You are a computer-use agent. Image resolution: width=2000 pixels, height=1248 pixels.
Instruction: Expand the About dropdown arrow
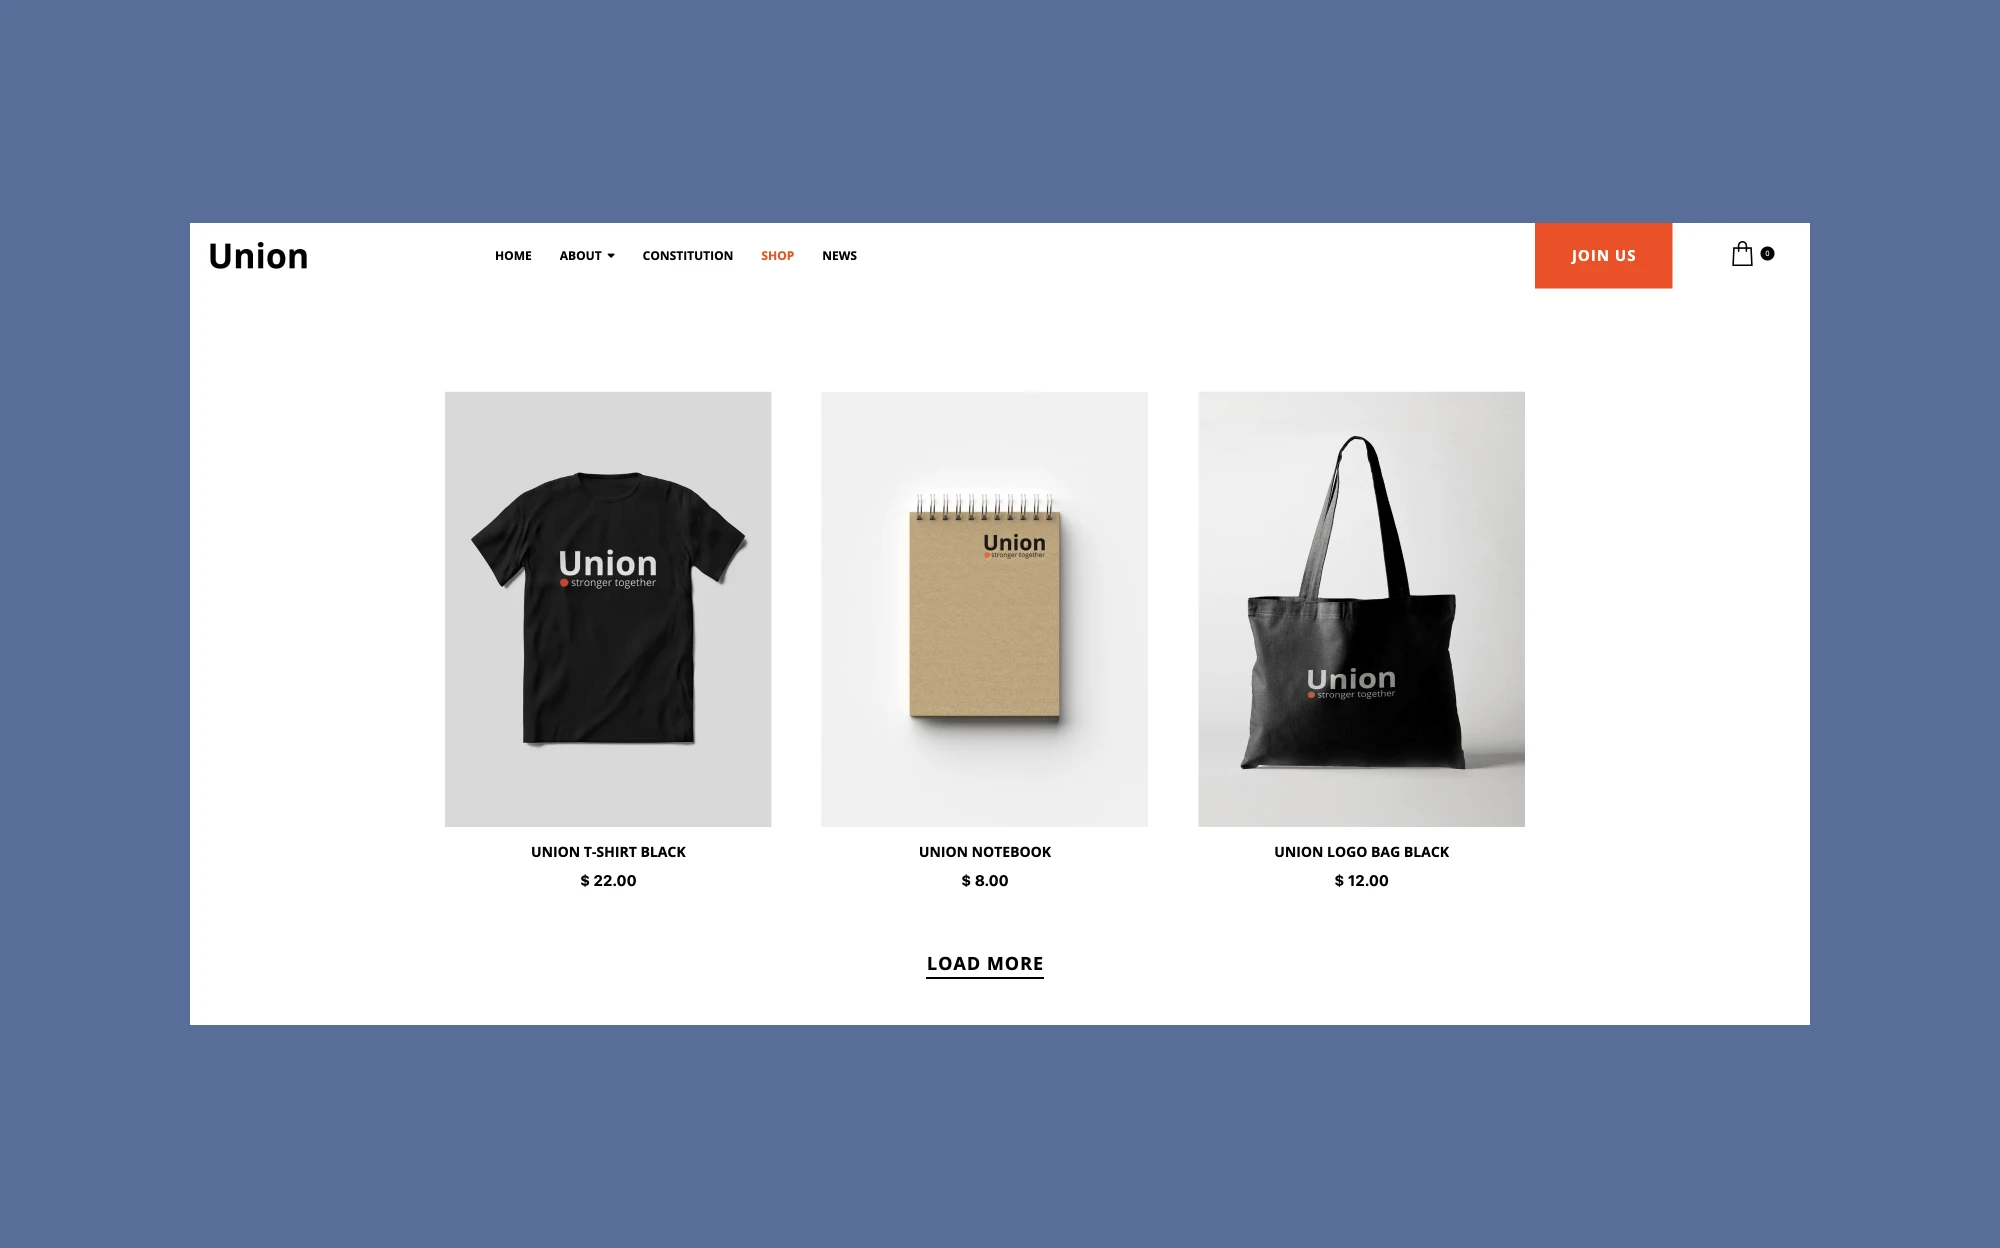(x=611, y=256)
